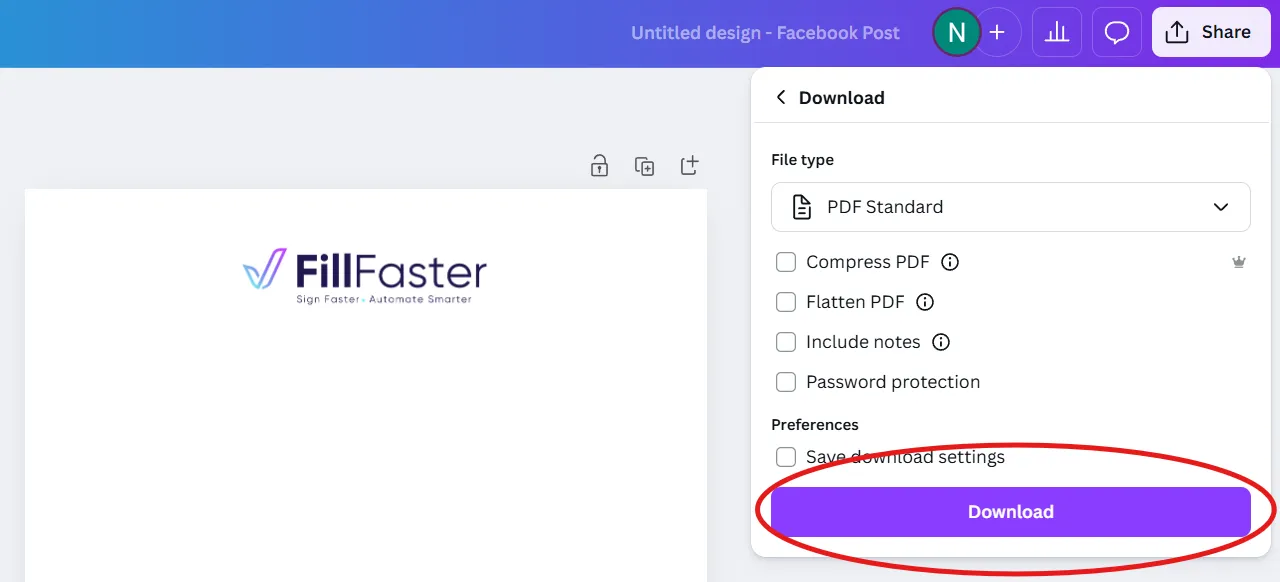Open the PDF Standard file type dropdown
The image size is (1280, 582).
[x=1010, y=207]
